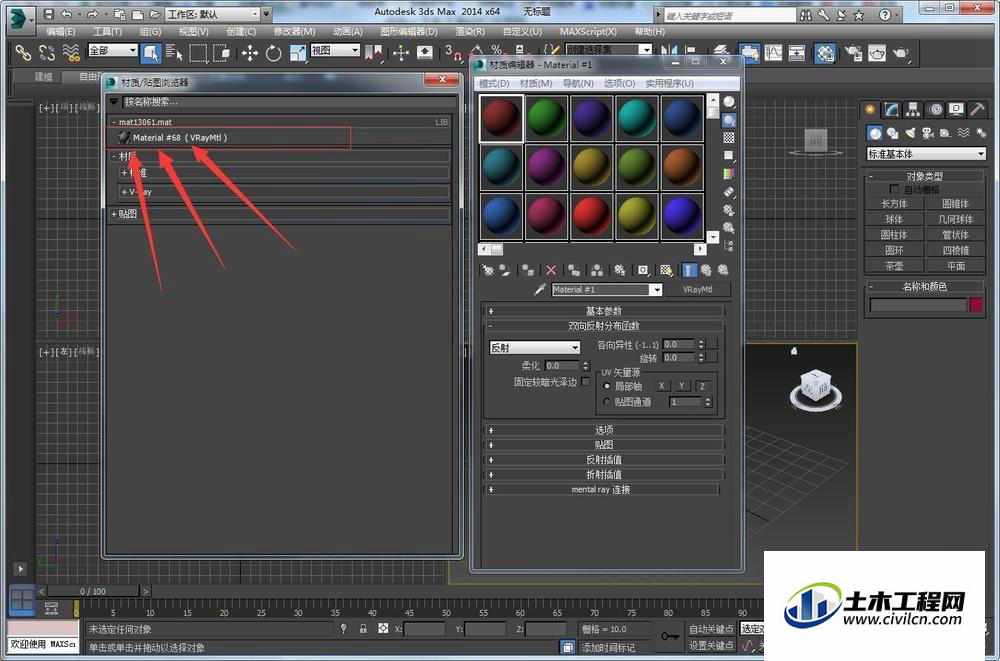Open the 渲染(R) menu
Screen dimensions: 1000x661
pos(470,31)
